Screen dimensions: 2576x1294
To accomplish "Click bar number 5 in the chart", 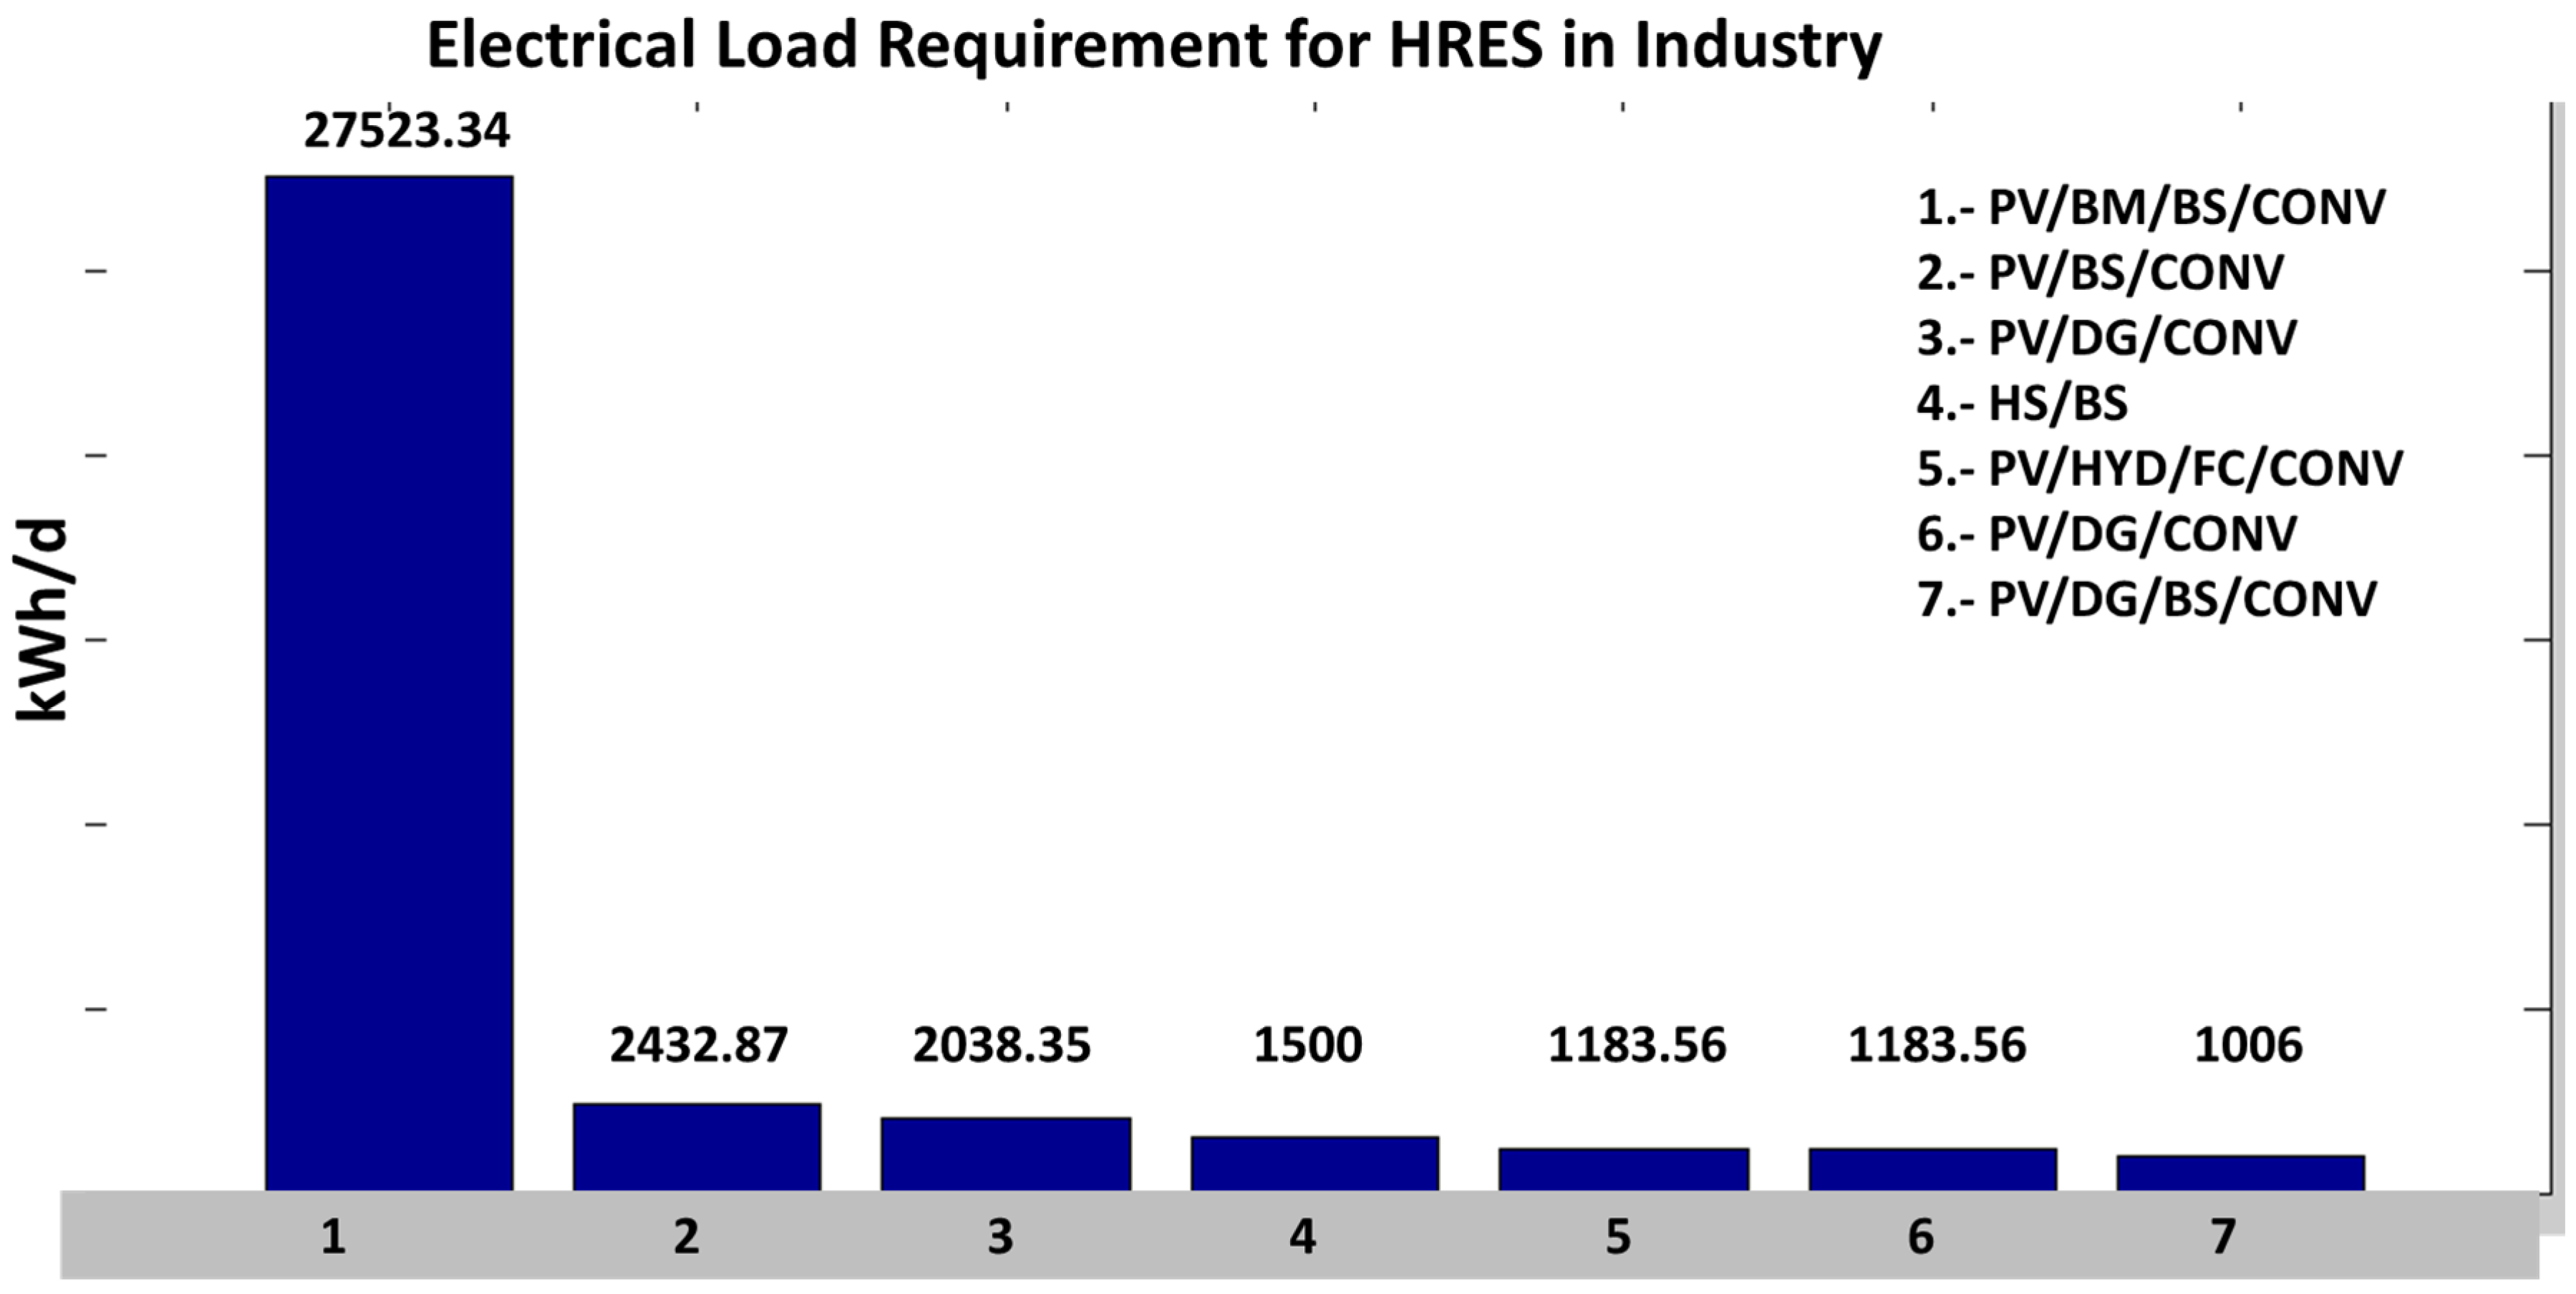I will pyautogui.click(x=1623, y=1169).
